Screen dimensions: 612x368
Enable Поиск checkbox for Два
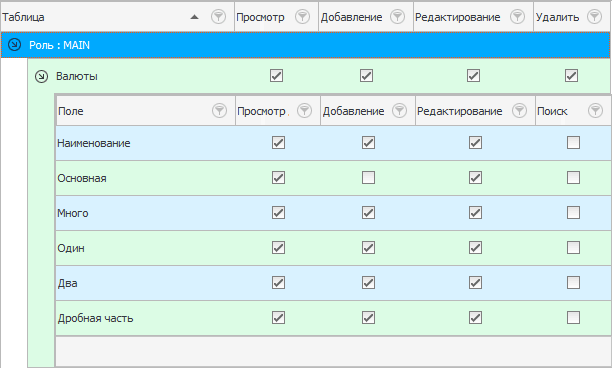tap(573, 283)
